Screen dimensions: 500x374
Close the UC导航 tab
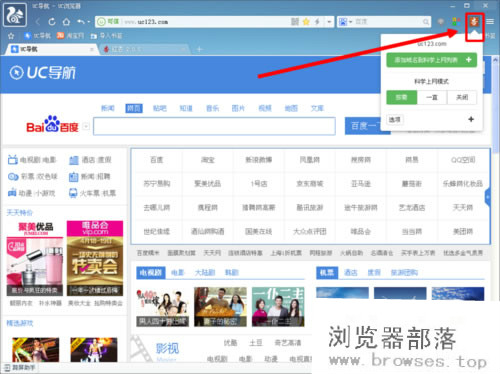click(92, 49)
